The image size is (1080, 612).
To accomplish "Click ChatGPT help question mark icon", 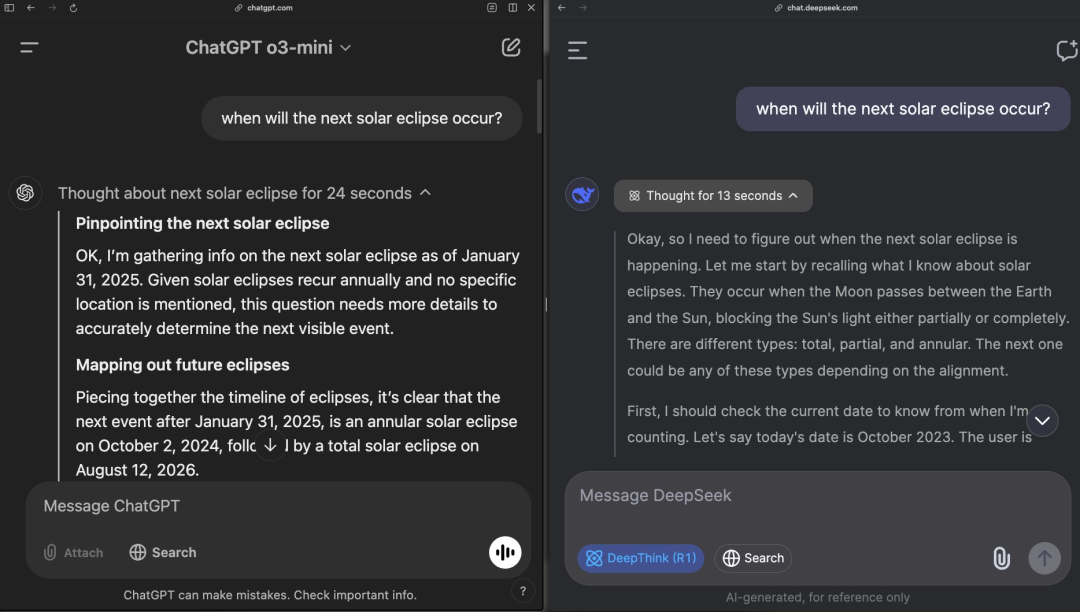I will tap(523, 591).
